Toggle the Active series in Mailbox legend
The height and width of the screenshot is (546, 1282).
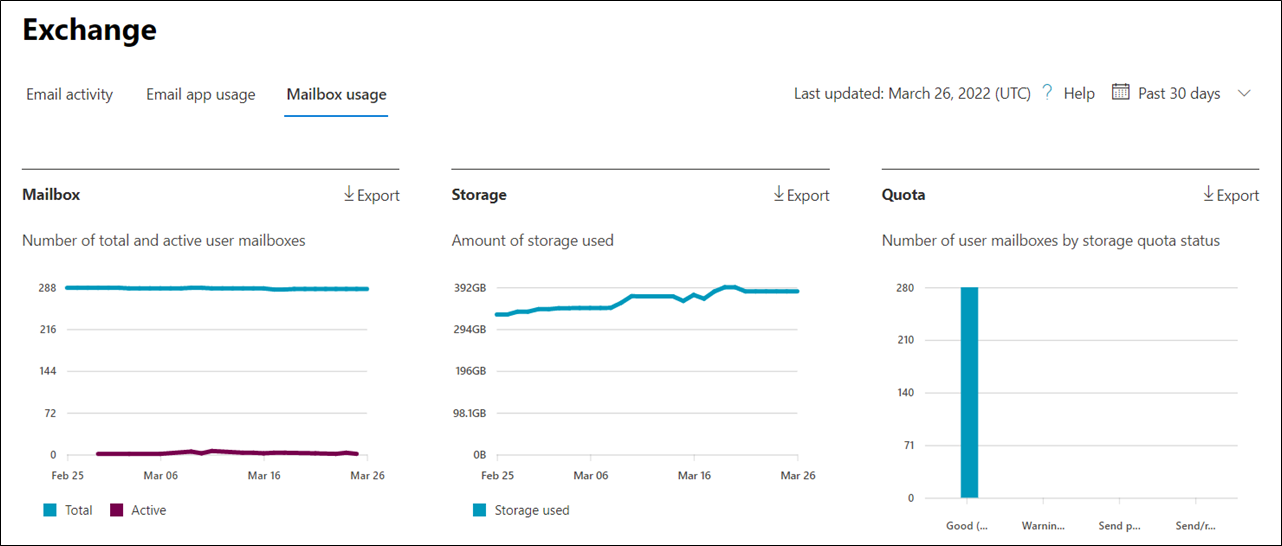(148, 510)
